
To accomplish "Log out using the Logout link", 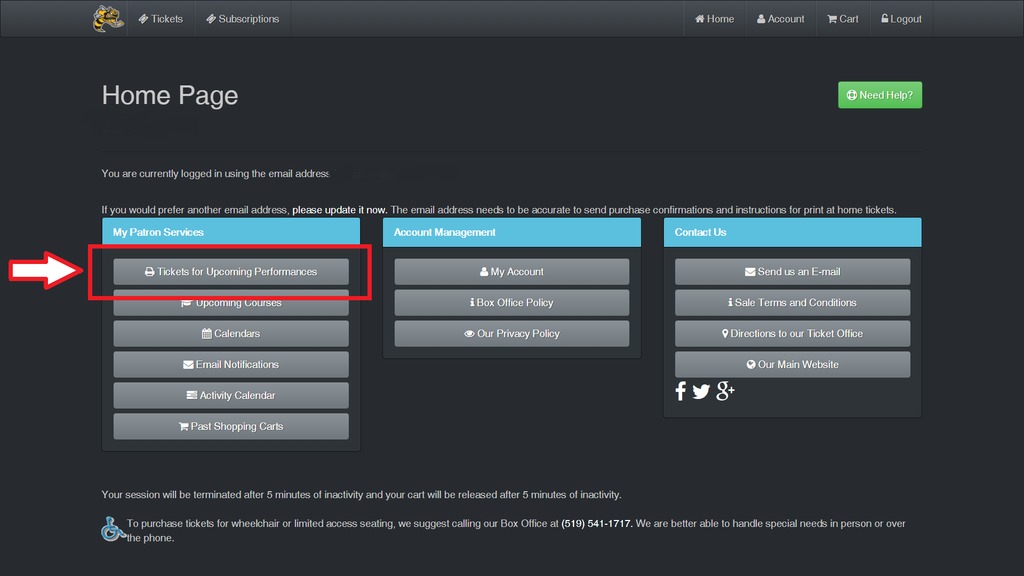I will (901, 19).
